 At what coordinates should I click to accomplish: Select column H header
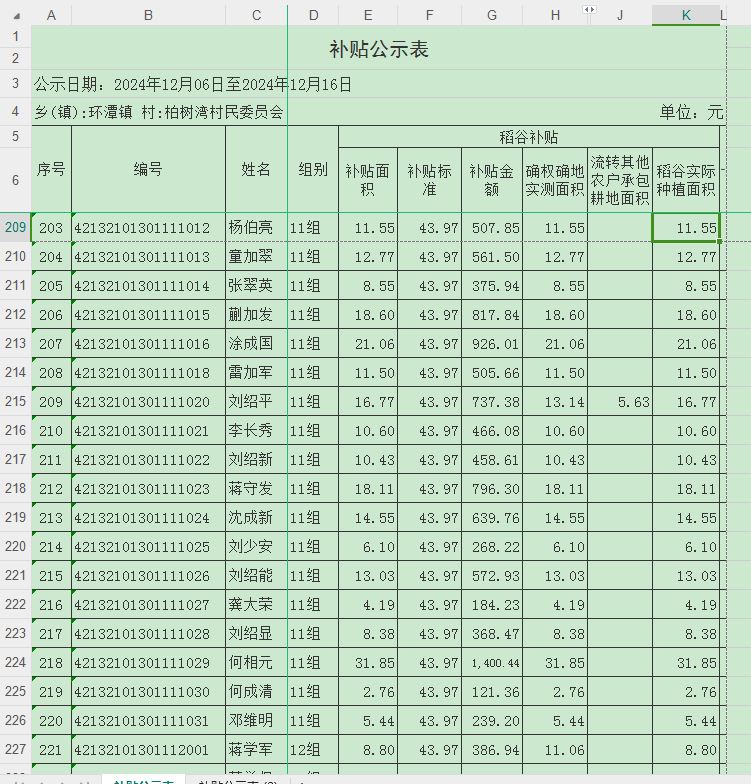554,16
